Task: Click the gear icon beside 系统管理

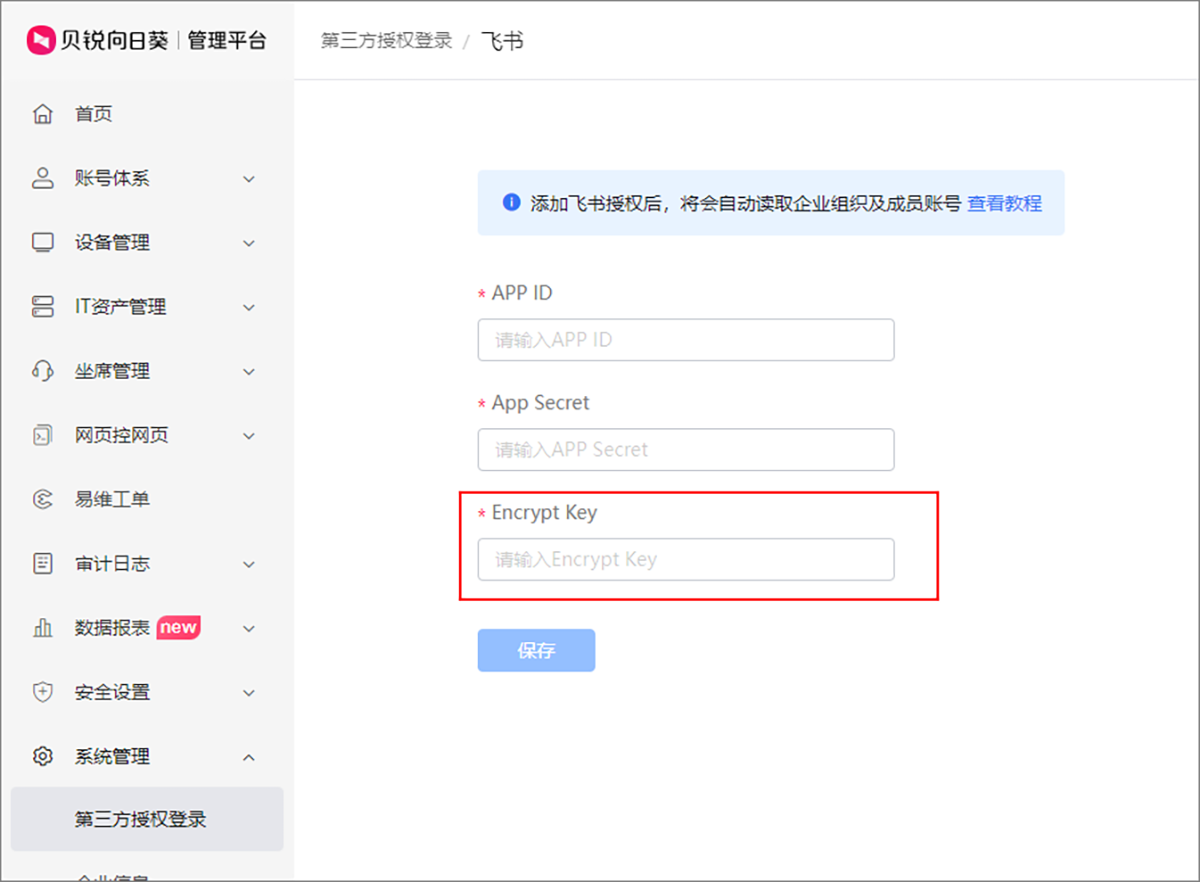Action: click(42, 756)
